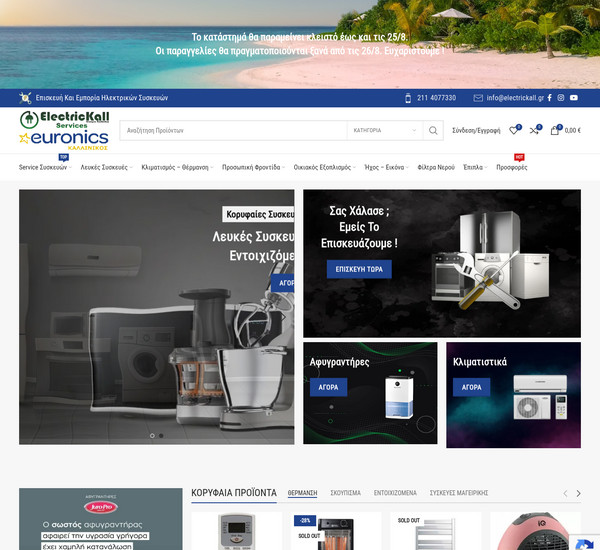
Task: Open the YouTube channel icon
Action: pyautogui.click(x=574, y=98)
